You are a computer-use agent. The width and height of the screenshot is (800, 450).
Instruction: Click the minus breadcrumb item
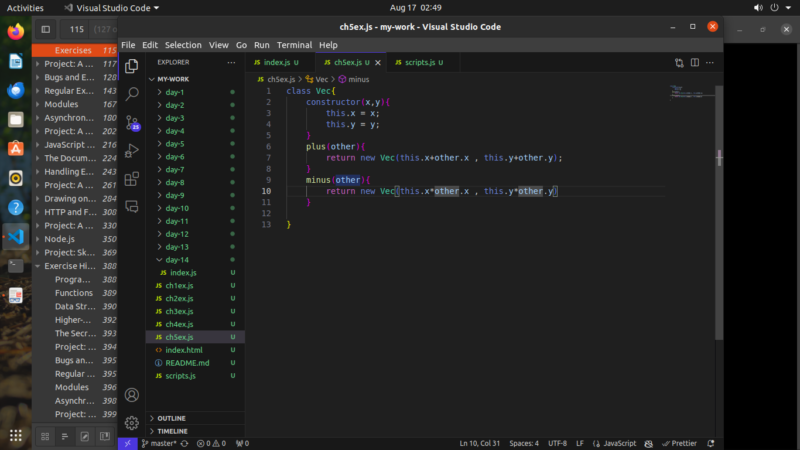coord(354,79)
